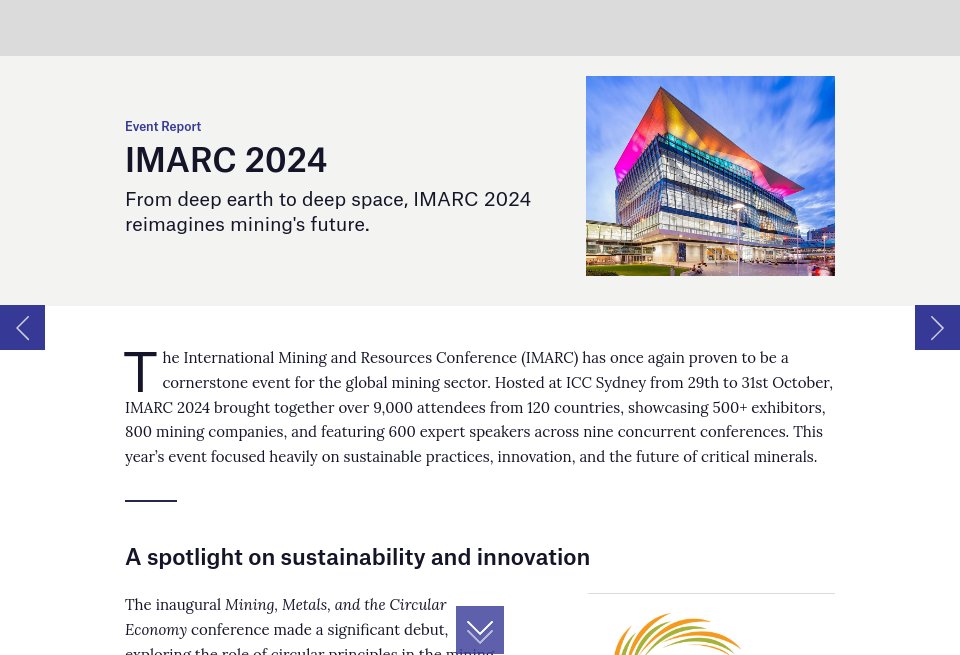Click the white chevron inside the right navigation tab

(937, 327)
